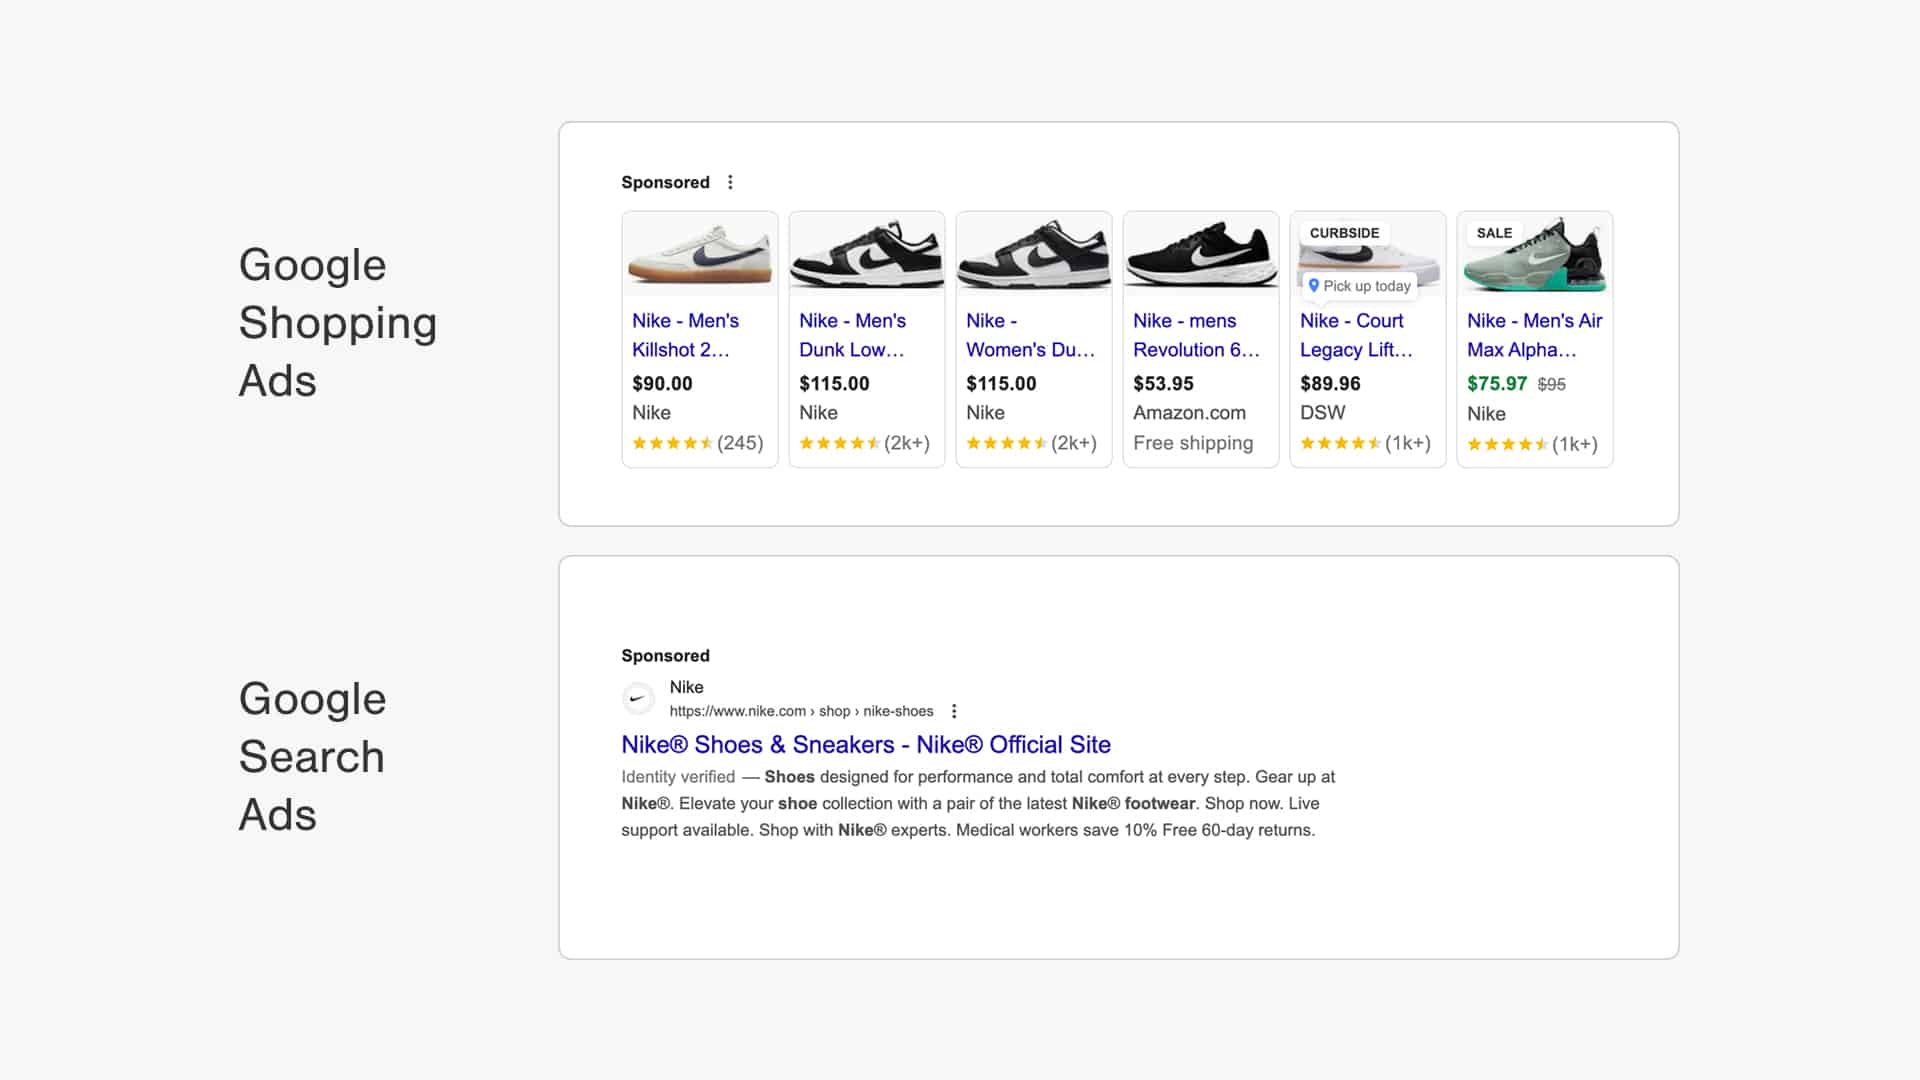Viewport: 1920px width, 1080px height.
Task: Click the $53.95 price on Revolution 6
Action: click(1163, 384)
